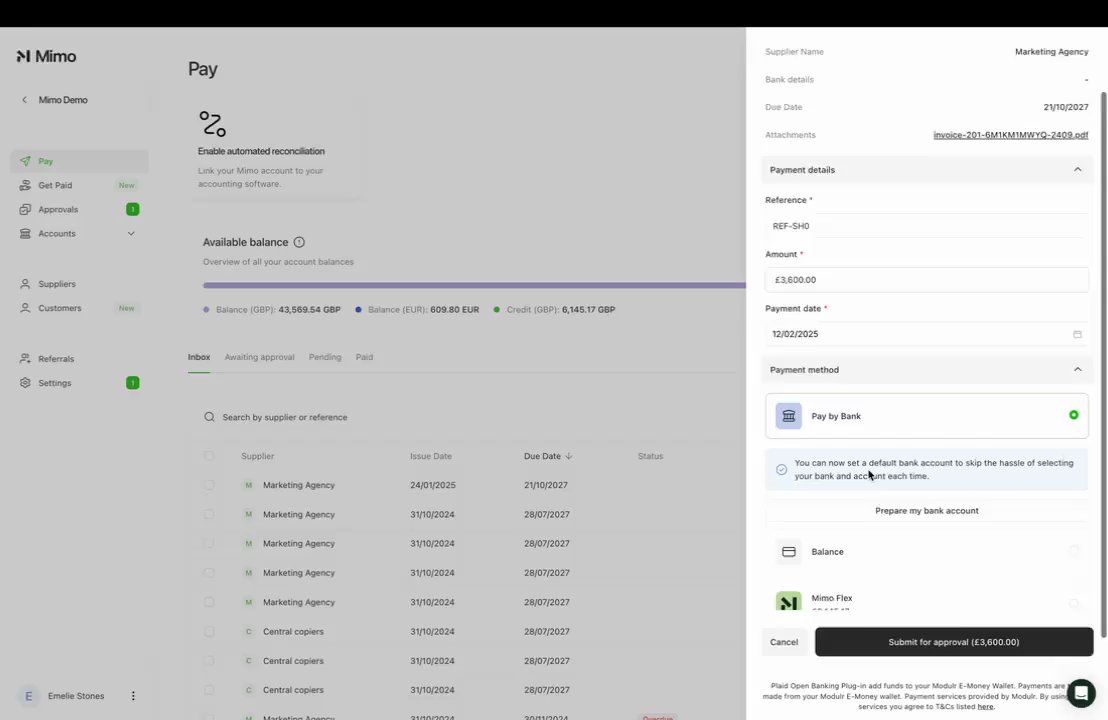The height and width of the screenshot is (720, 1108).
Task: Click the Mimo logo
Action: tap(46, 57)
